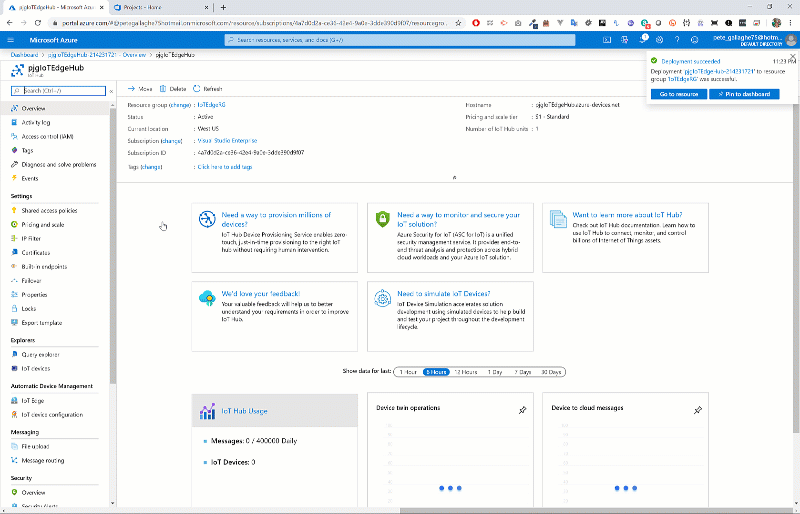800x514 pixels.
Task: Close the Deployment succeeded notification
Action: pos(792,56)
